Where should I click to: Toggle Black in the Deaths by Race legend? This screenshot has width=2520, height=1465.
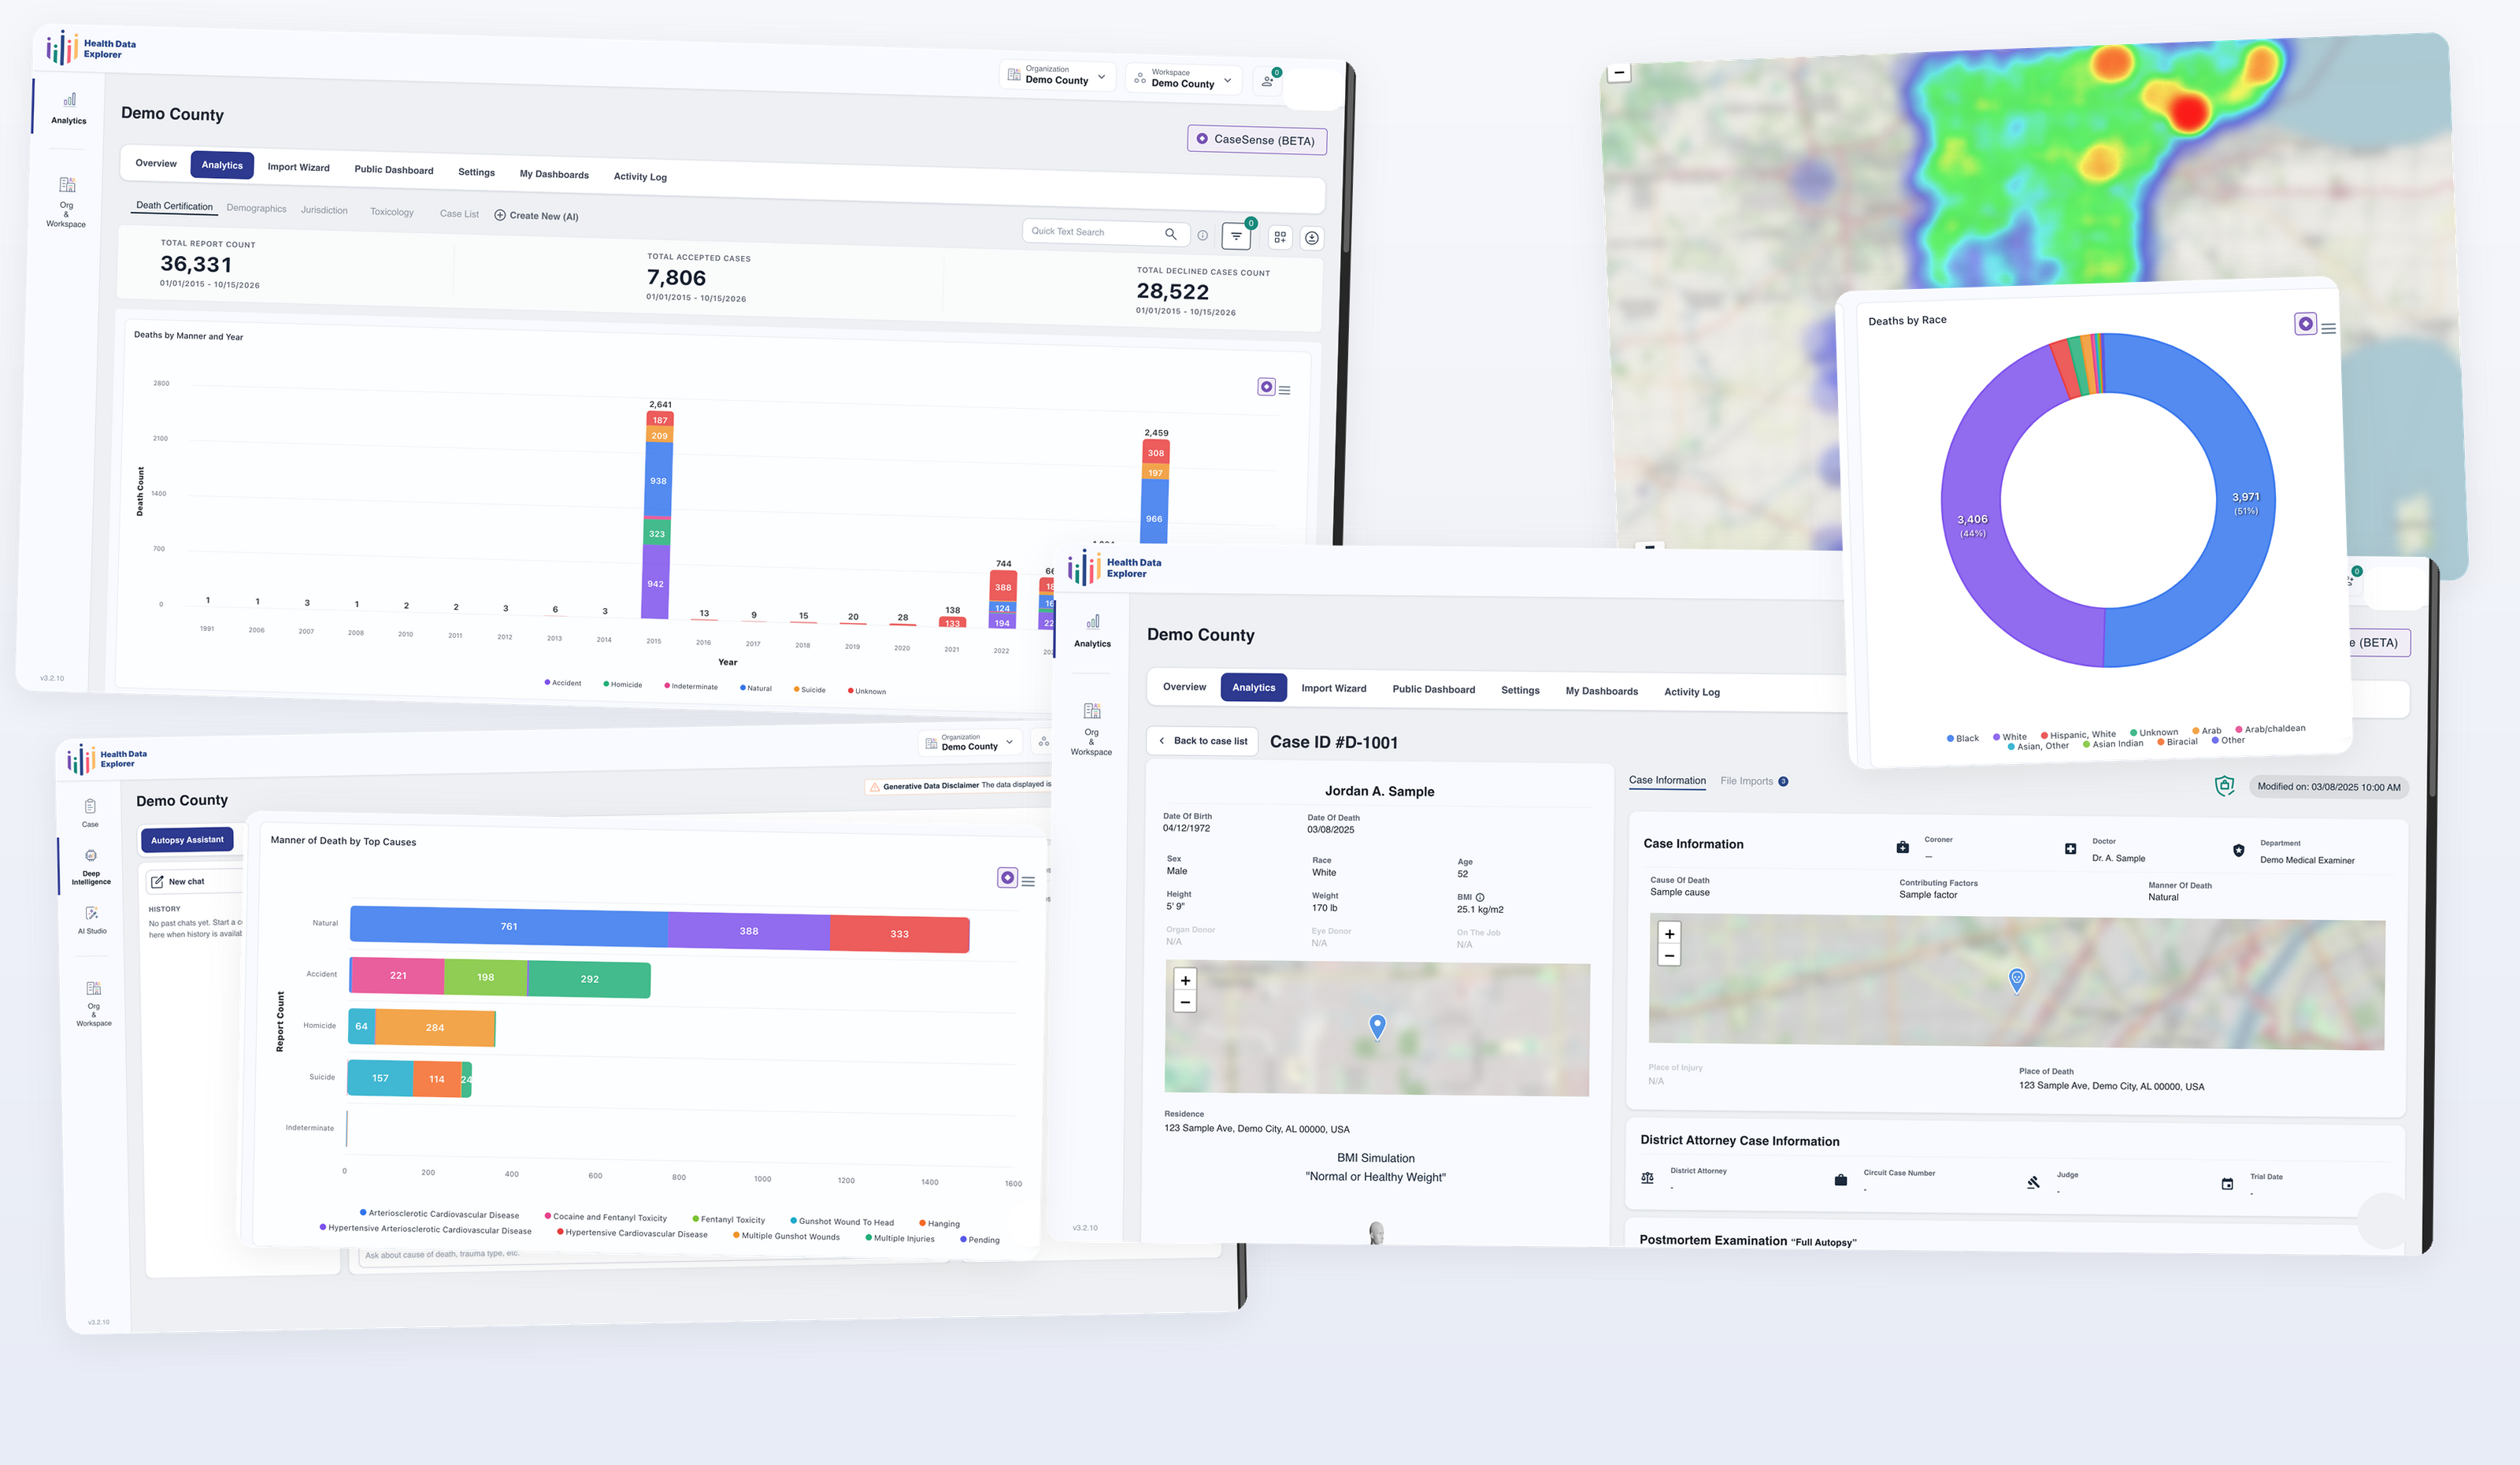pyautogui.click(x=1963, y=738)
